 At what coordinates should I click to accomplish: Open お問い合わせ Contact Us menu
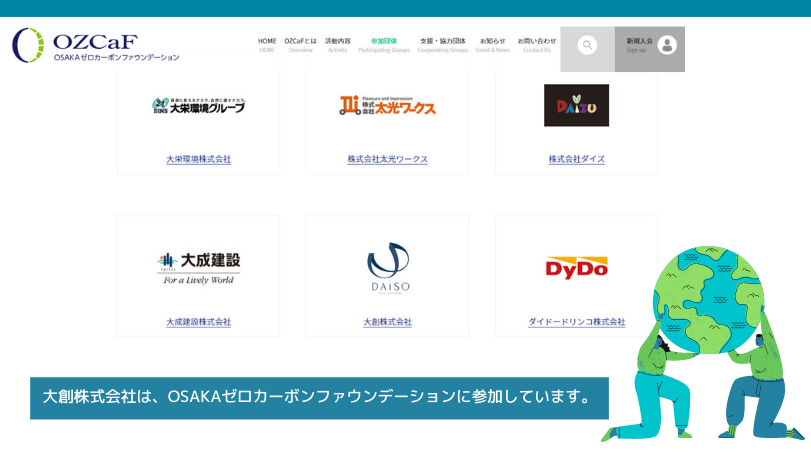(537, 45)
